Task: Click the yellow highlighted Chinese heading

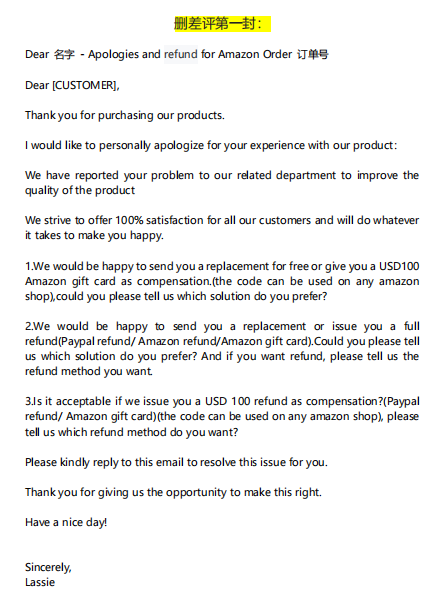Action: point(222,24)
